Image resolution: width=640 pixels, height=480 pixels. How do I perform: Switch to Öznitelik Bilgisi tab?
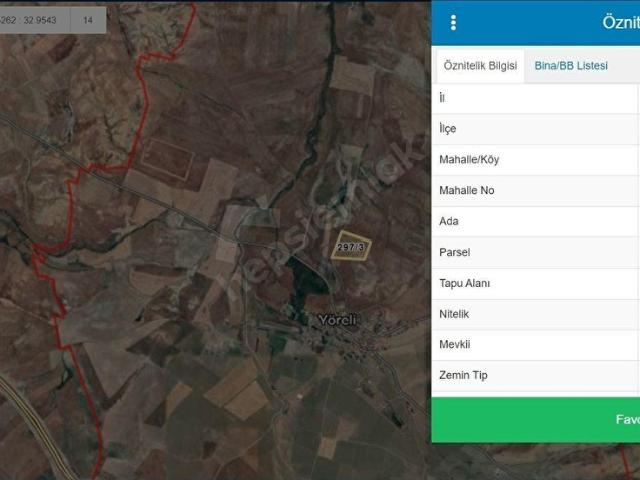pos(480,66)
